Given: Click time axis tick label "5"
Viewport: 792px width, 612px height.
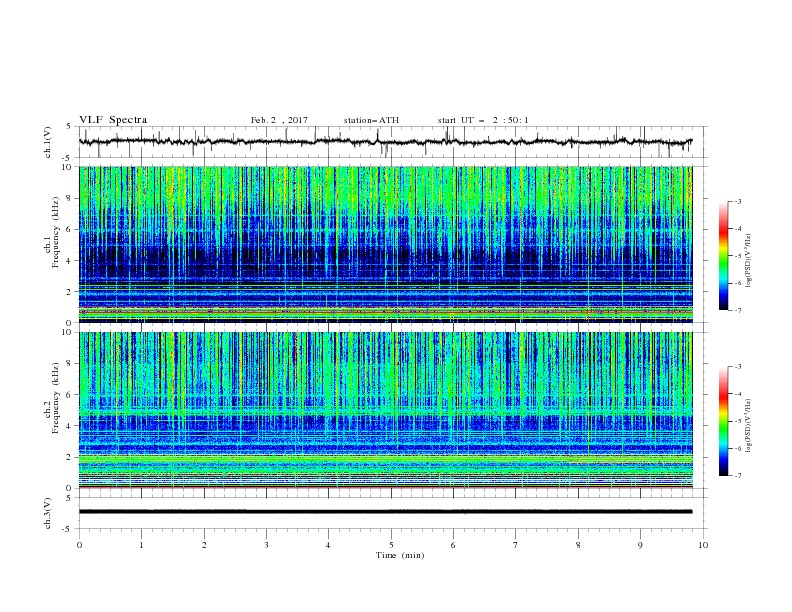Looking at the screenshot, I should 391,545.
